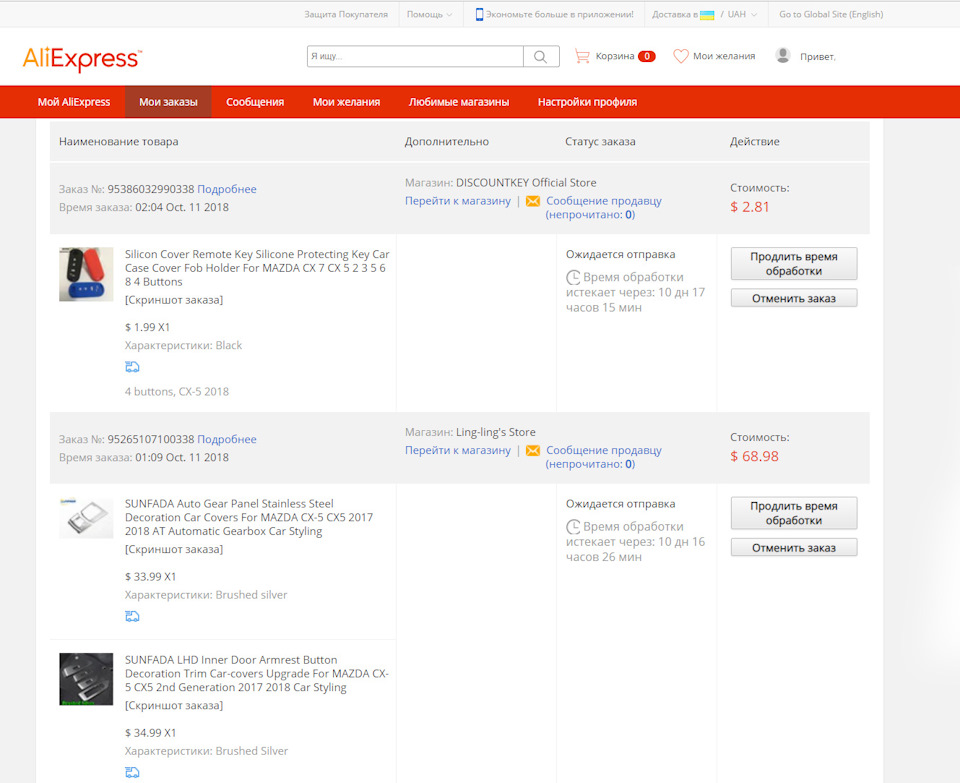Open Подробнее for order 95265107100338
The width and height of the screenshot is (960, 783).
coord(227,439)
